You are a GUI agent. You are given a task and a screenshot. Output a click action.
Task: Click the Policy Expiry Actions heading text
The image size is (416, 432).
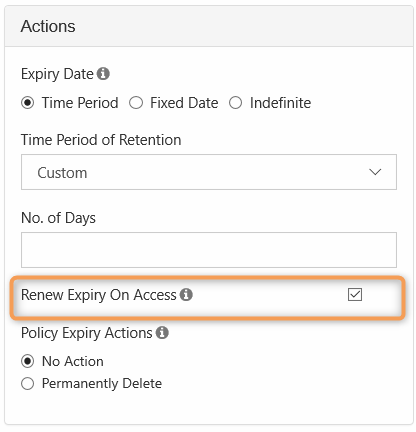86,333
